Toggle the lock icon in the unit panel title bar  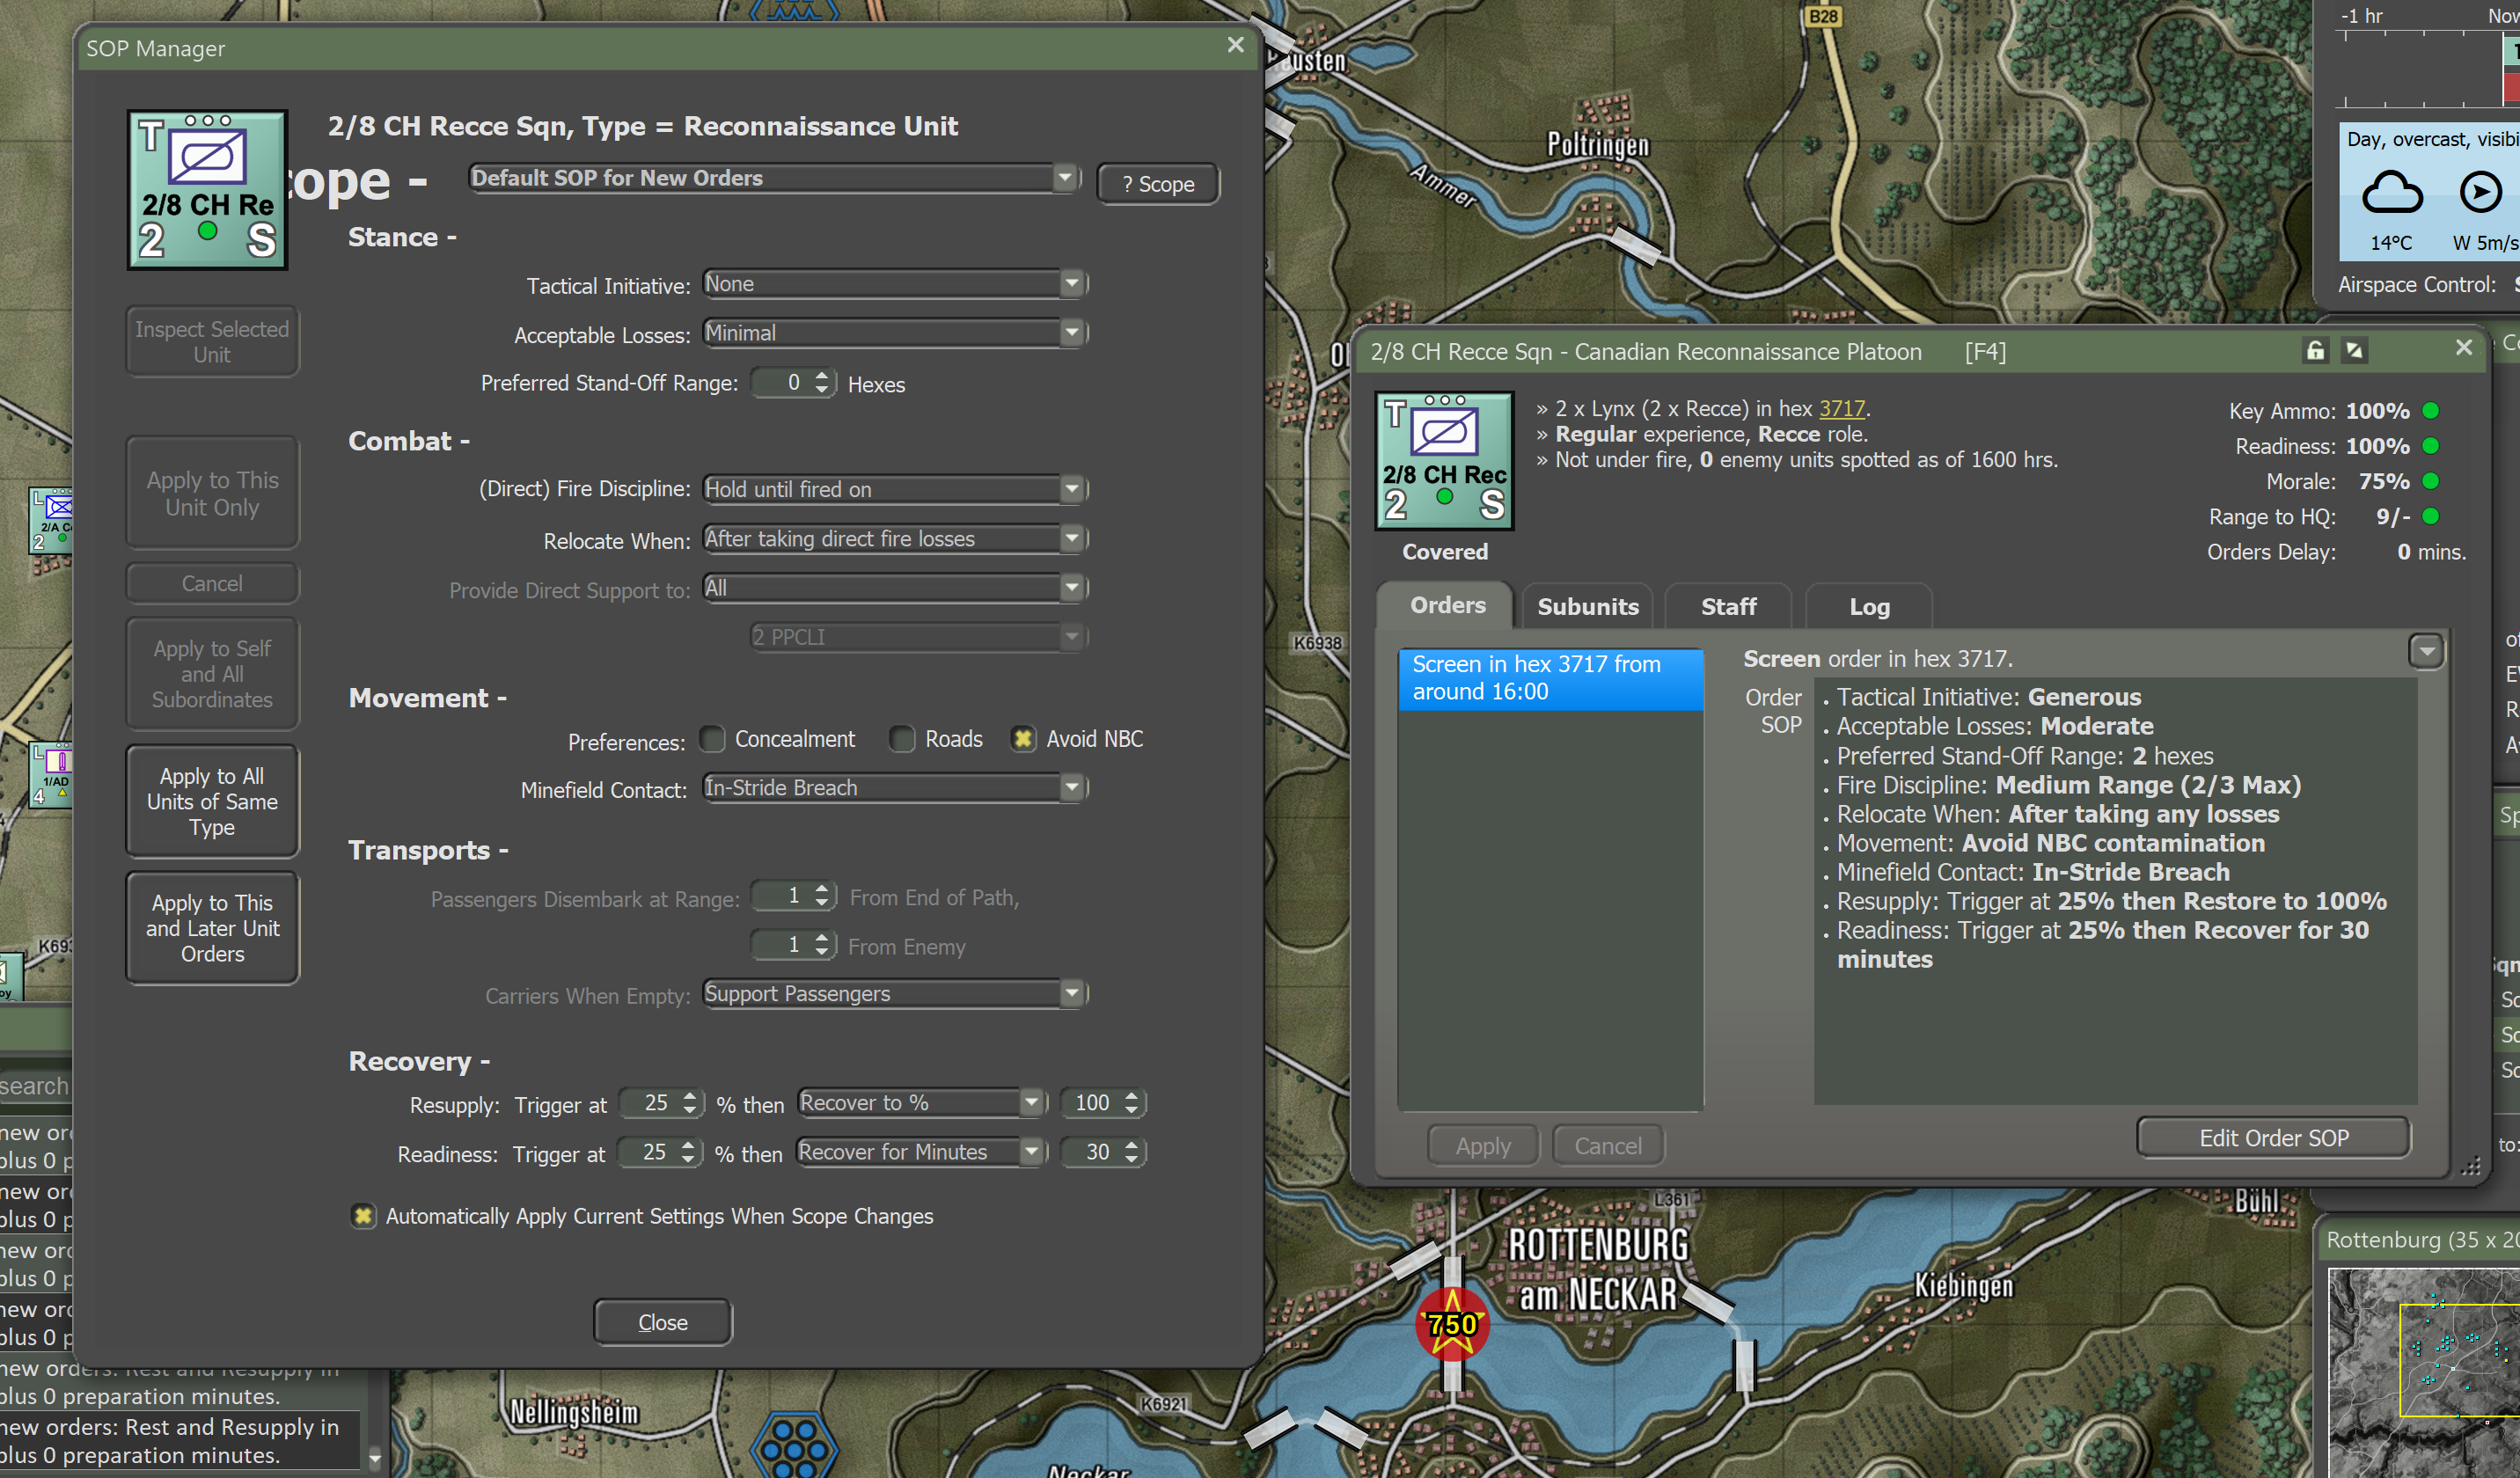tap(2315, 350)
